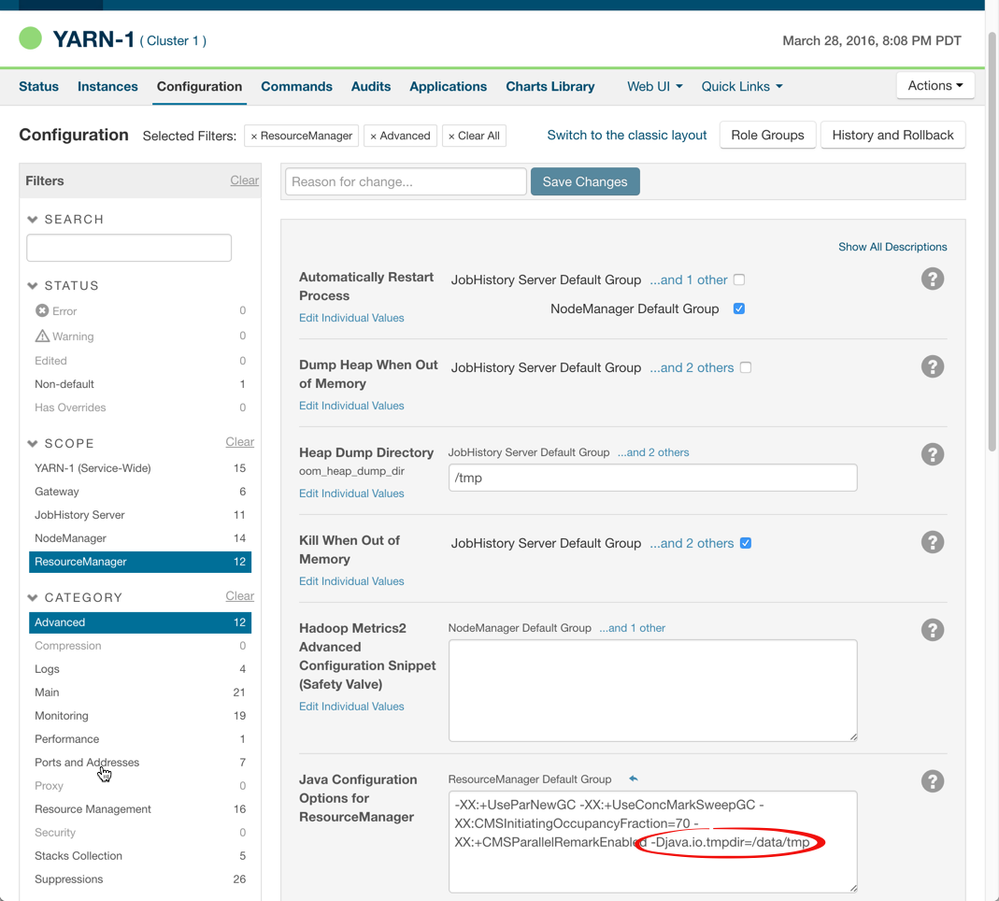Select JobHistory Server scope filter

[140, 515]
